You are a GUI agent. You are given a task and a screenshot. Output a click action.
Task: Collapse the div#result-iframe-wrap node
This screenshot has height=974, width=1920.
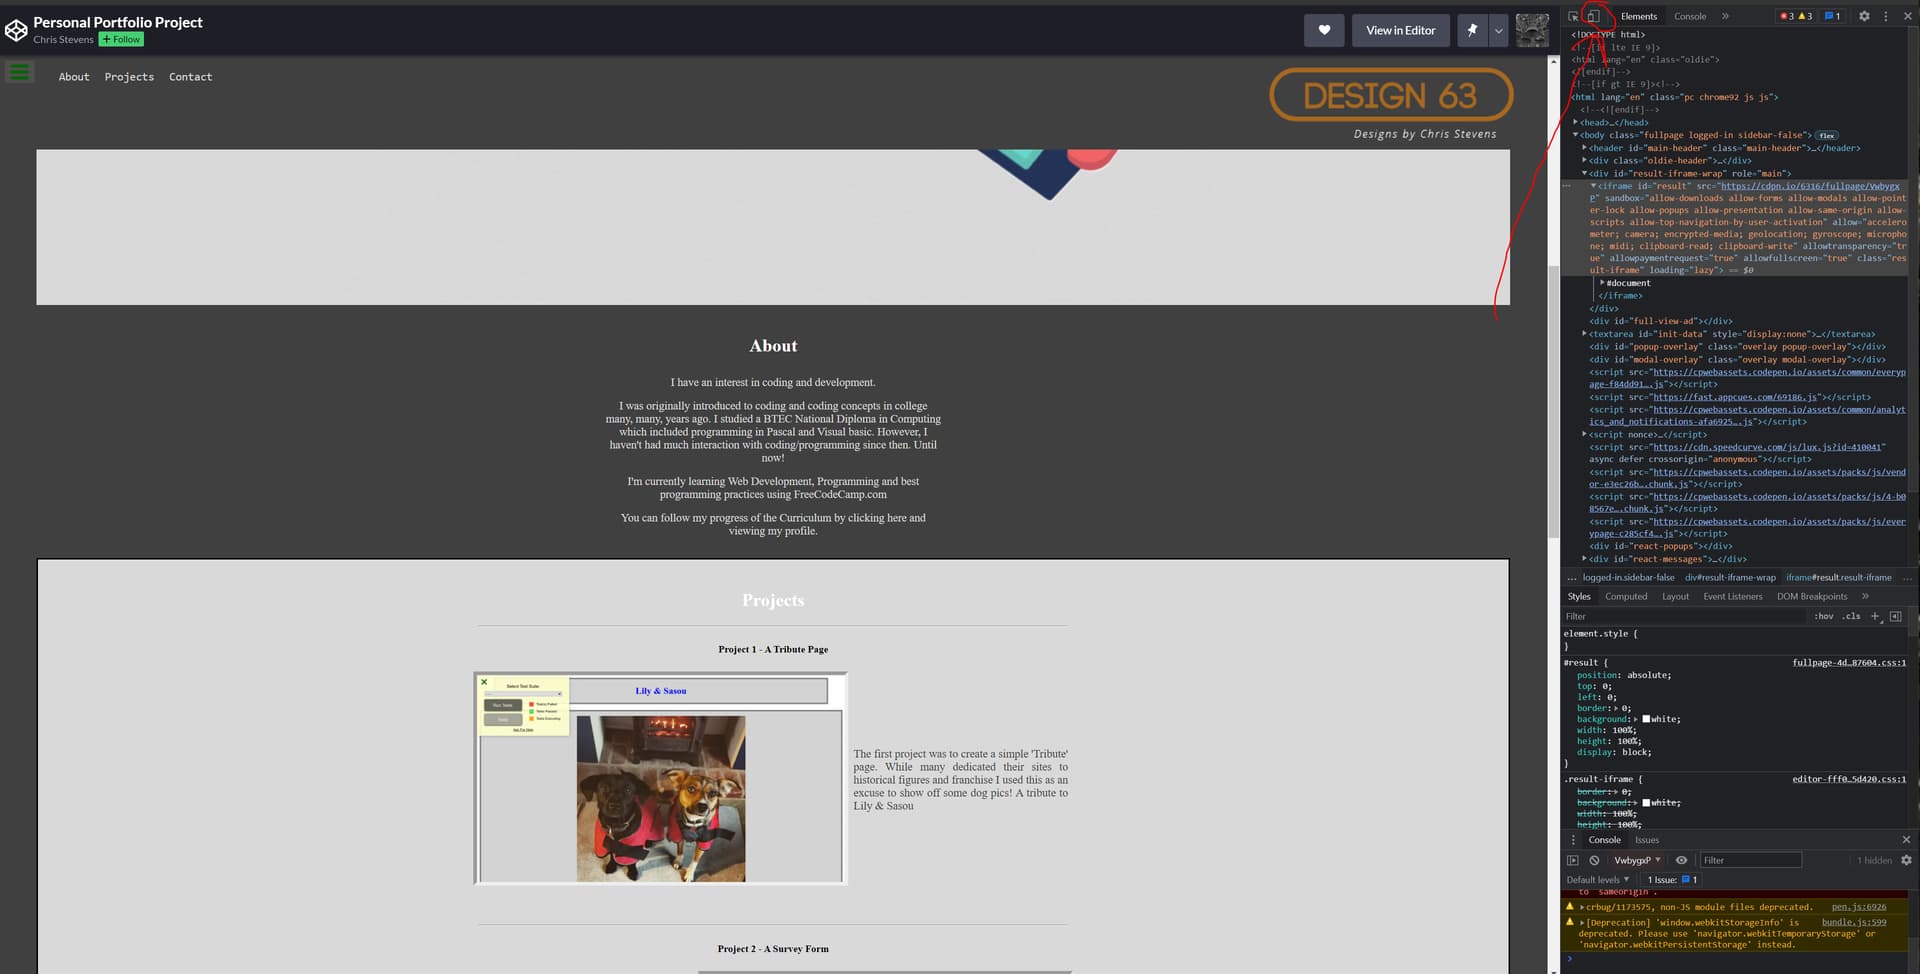1585,173
